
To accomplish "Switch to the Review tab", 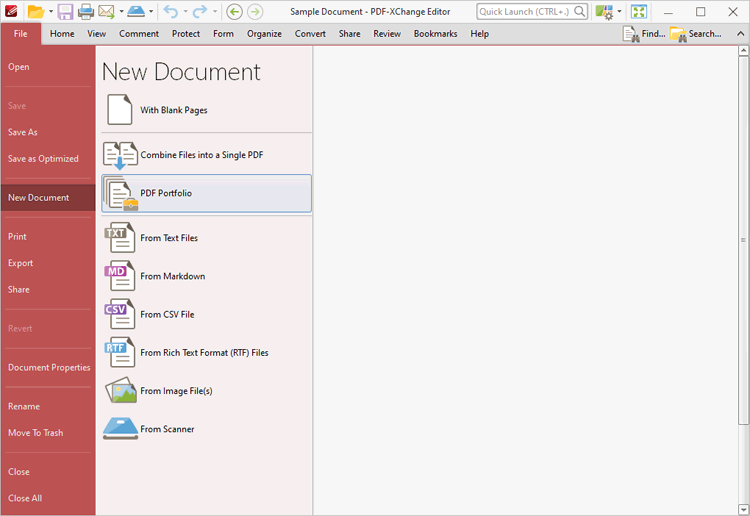I will tap(387, 34).
